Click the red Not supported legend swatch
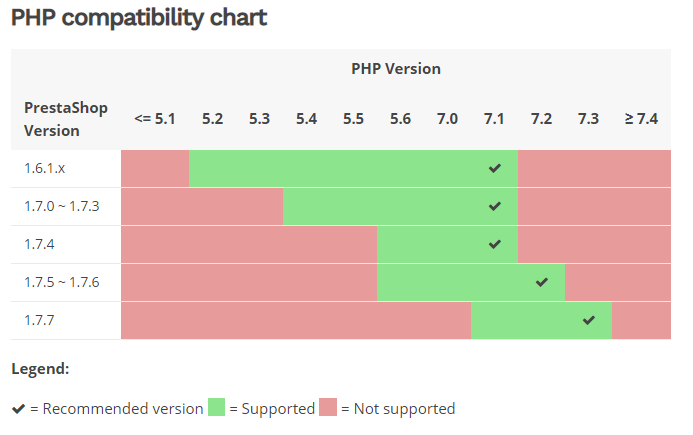 328,408
